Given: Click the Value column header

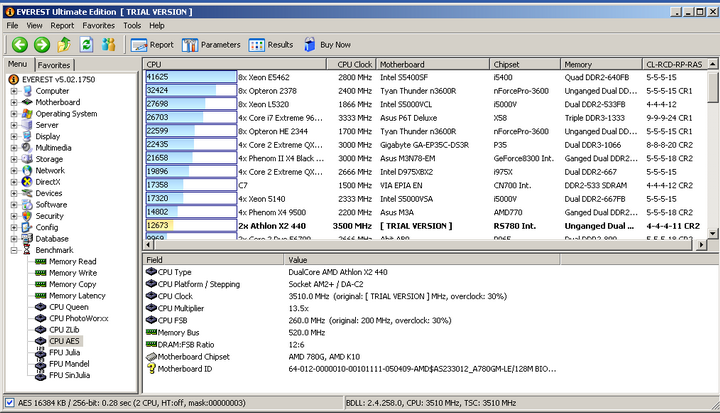Looking at the screenshot, I should pos(422,260).
